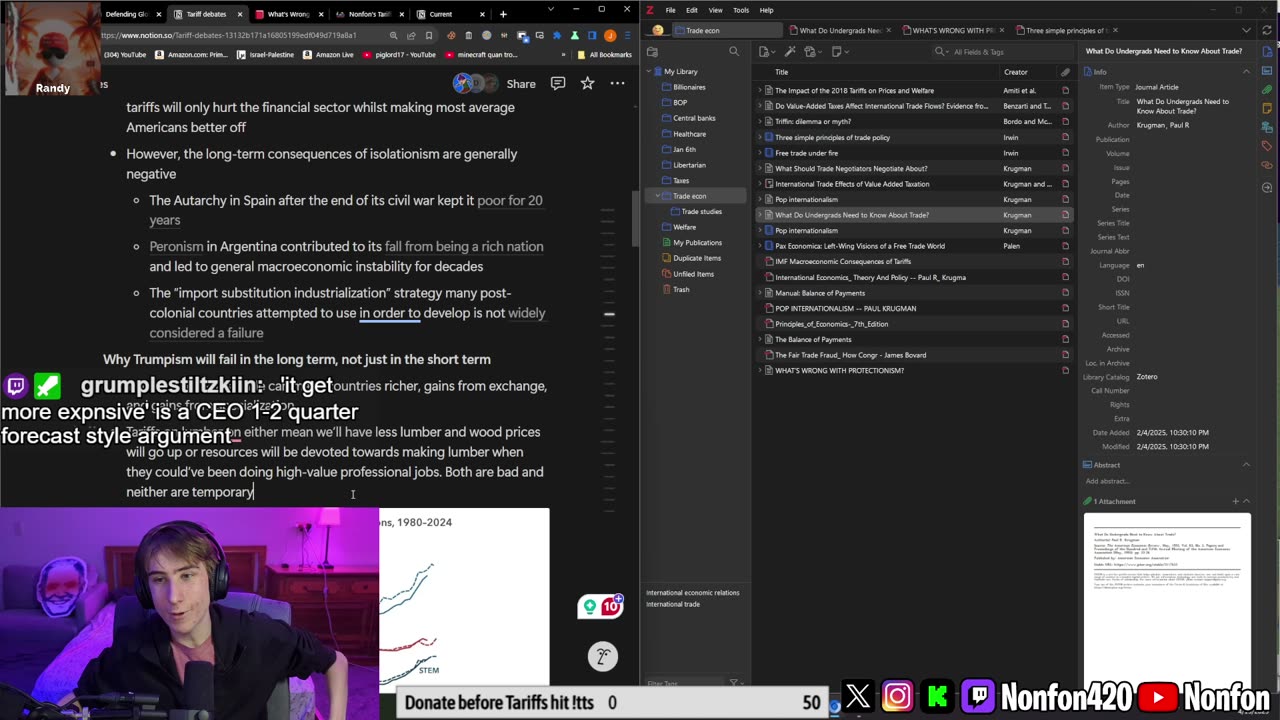This screenshot has height=720, width=1280.
Task: Collapse the Info section in item pane
Action: (1246, 72)
